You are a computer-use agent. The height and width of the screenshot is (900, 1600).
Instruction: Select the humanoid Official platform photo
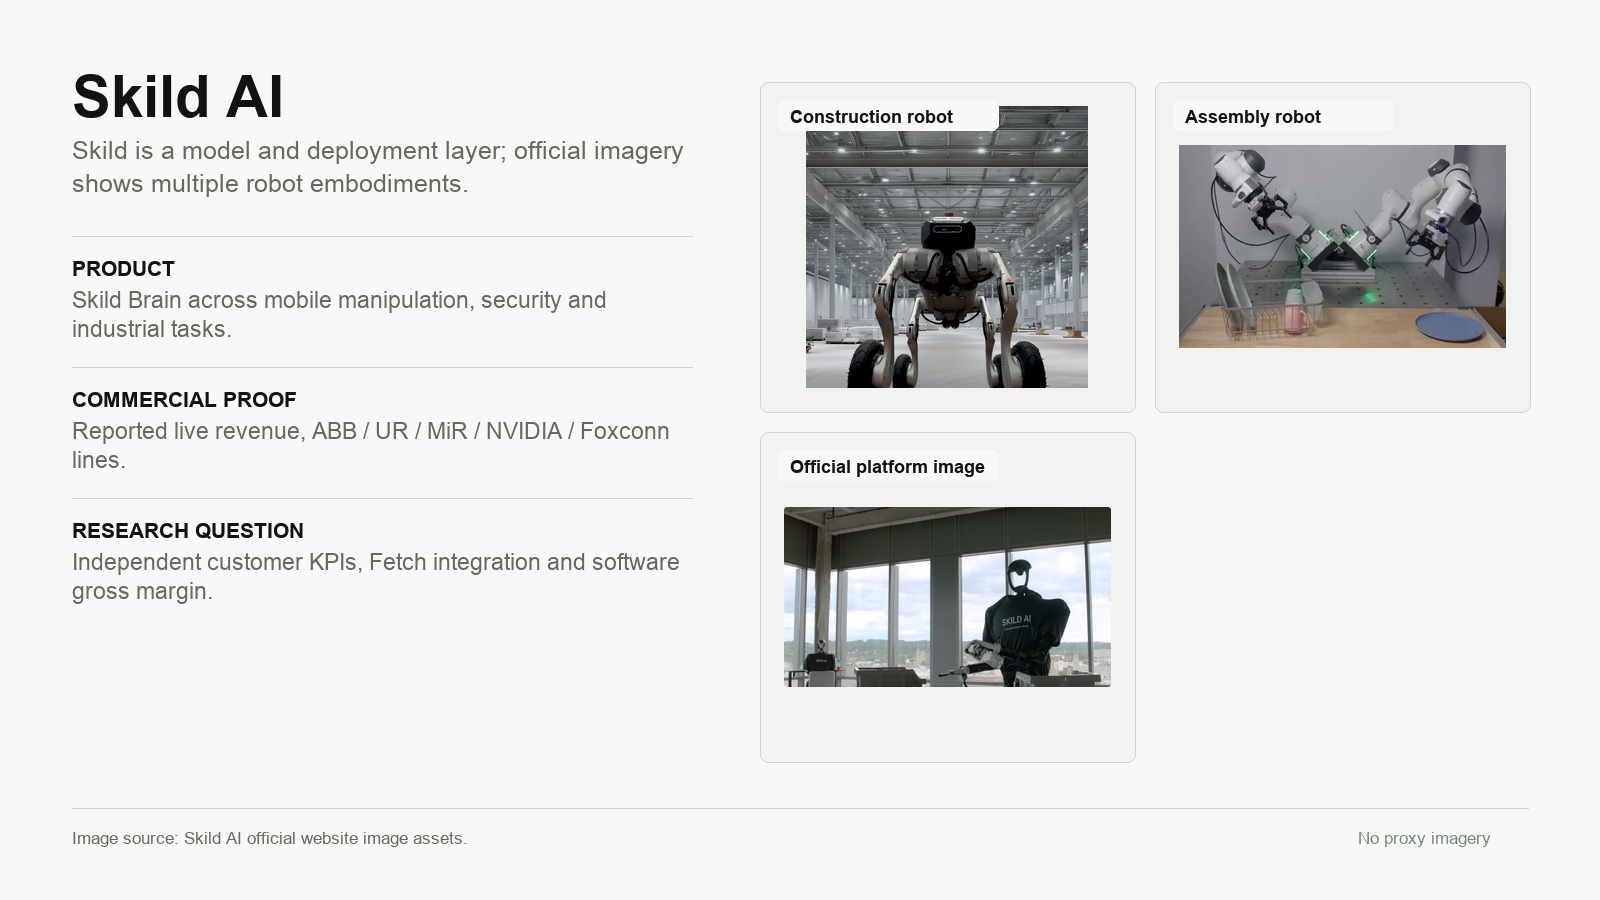[947, 597]
